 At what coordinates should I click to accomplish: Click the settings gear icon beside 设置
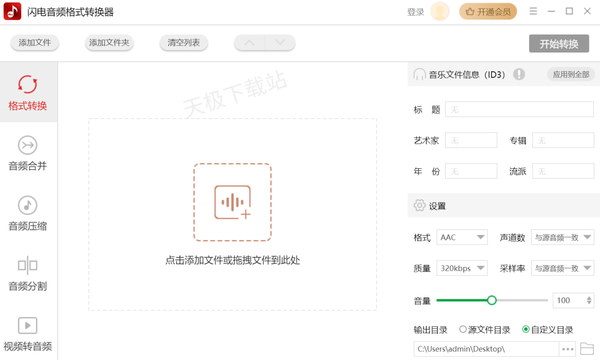pos(419,205)
